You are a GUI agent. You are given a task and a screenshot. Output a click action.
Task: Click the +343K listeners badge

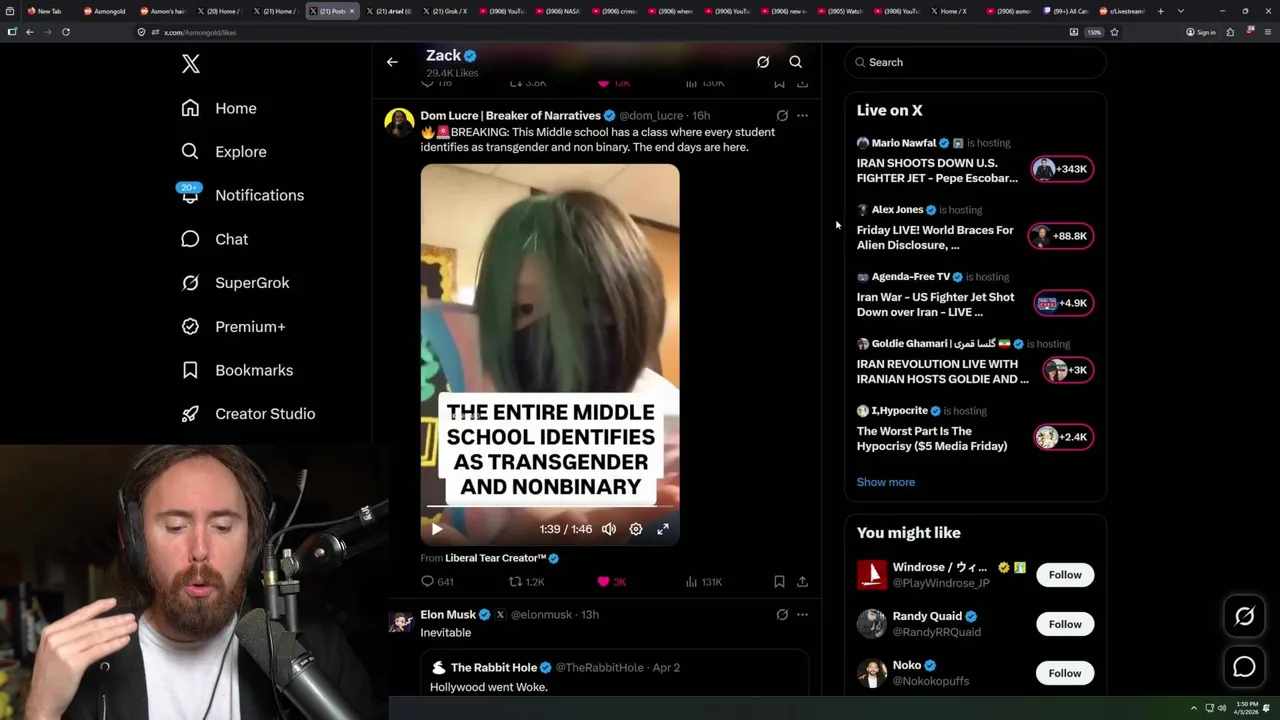click(x=1062, y=169)
